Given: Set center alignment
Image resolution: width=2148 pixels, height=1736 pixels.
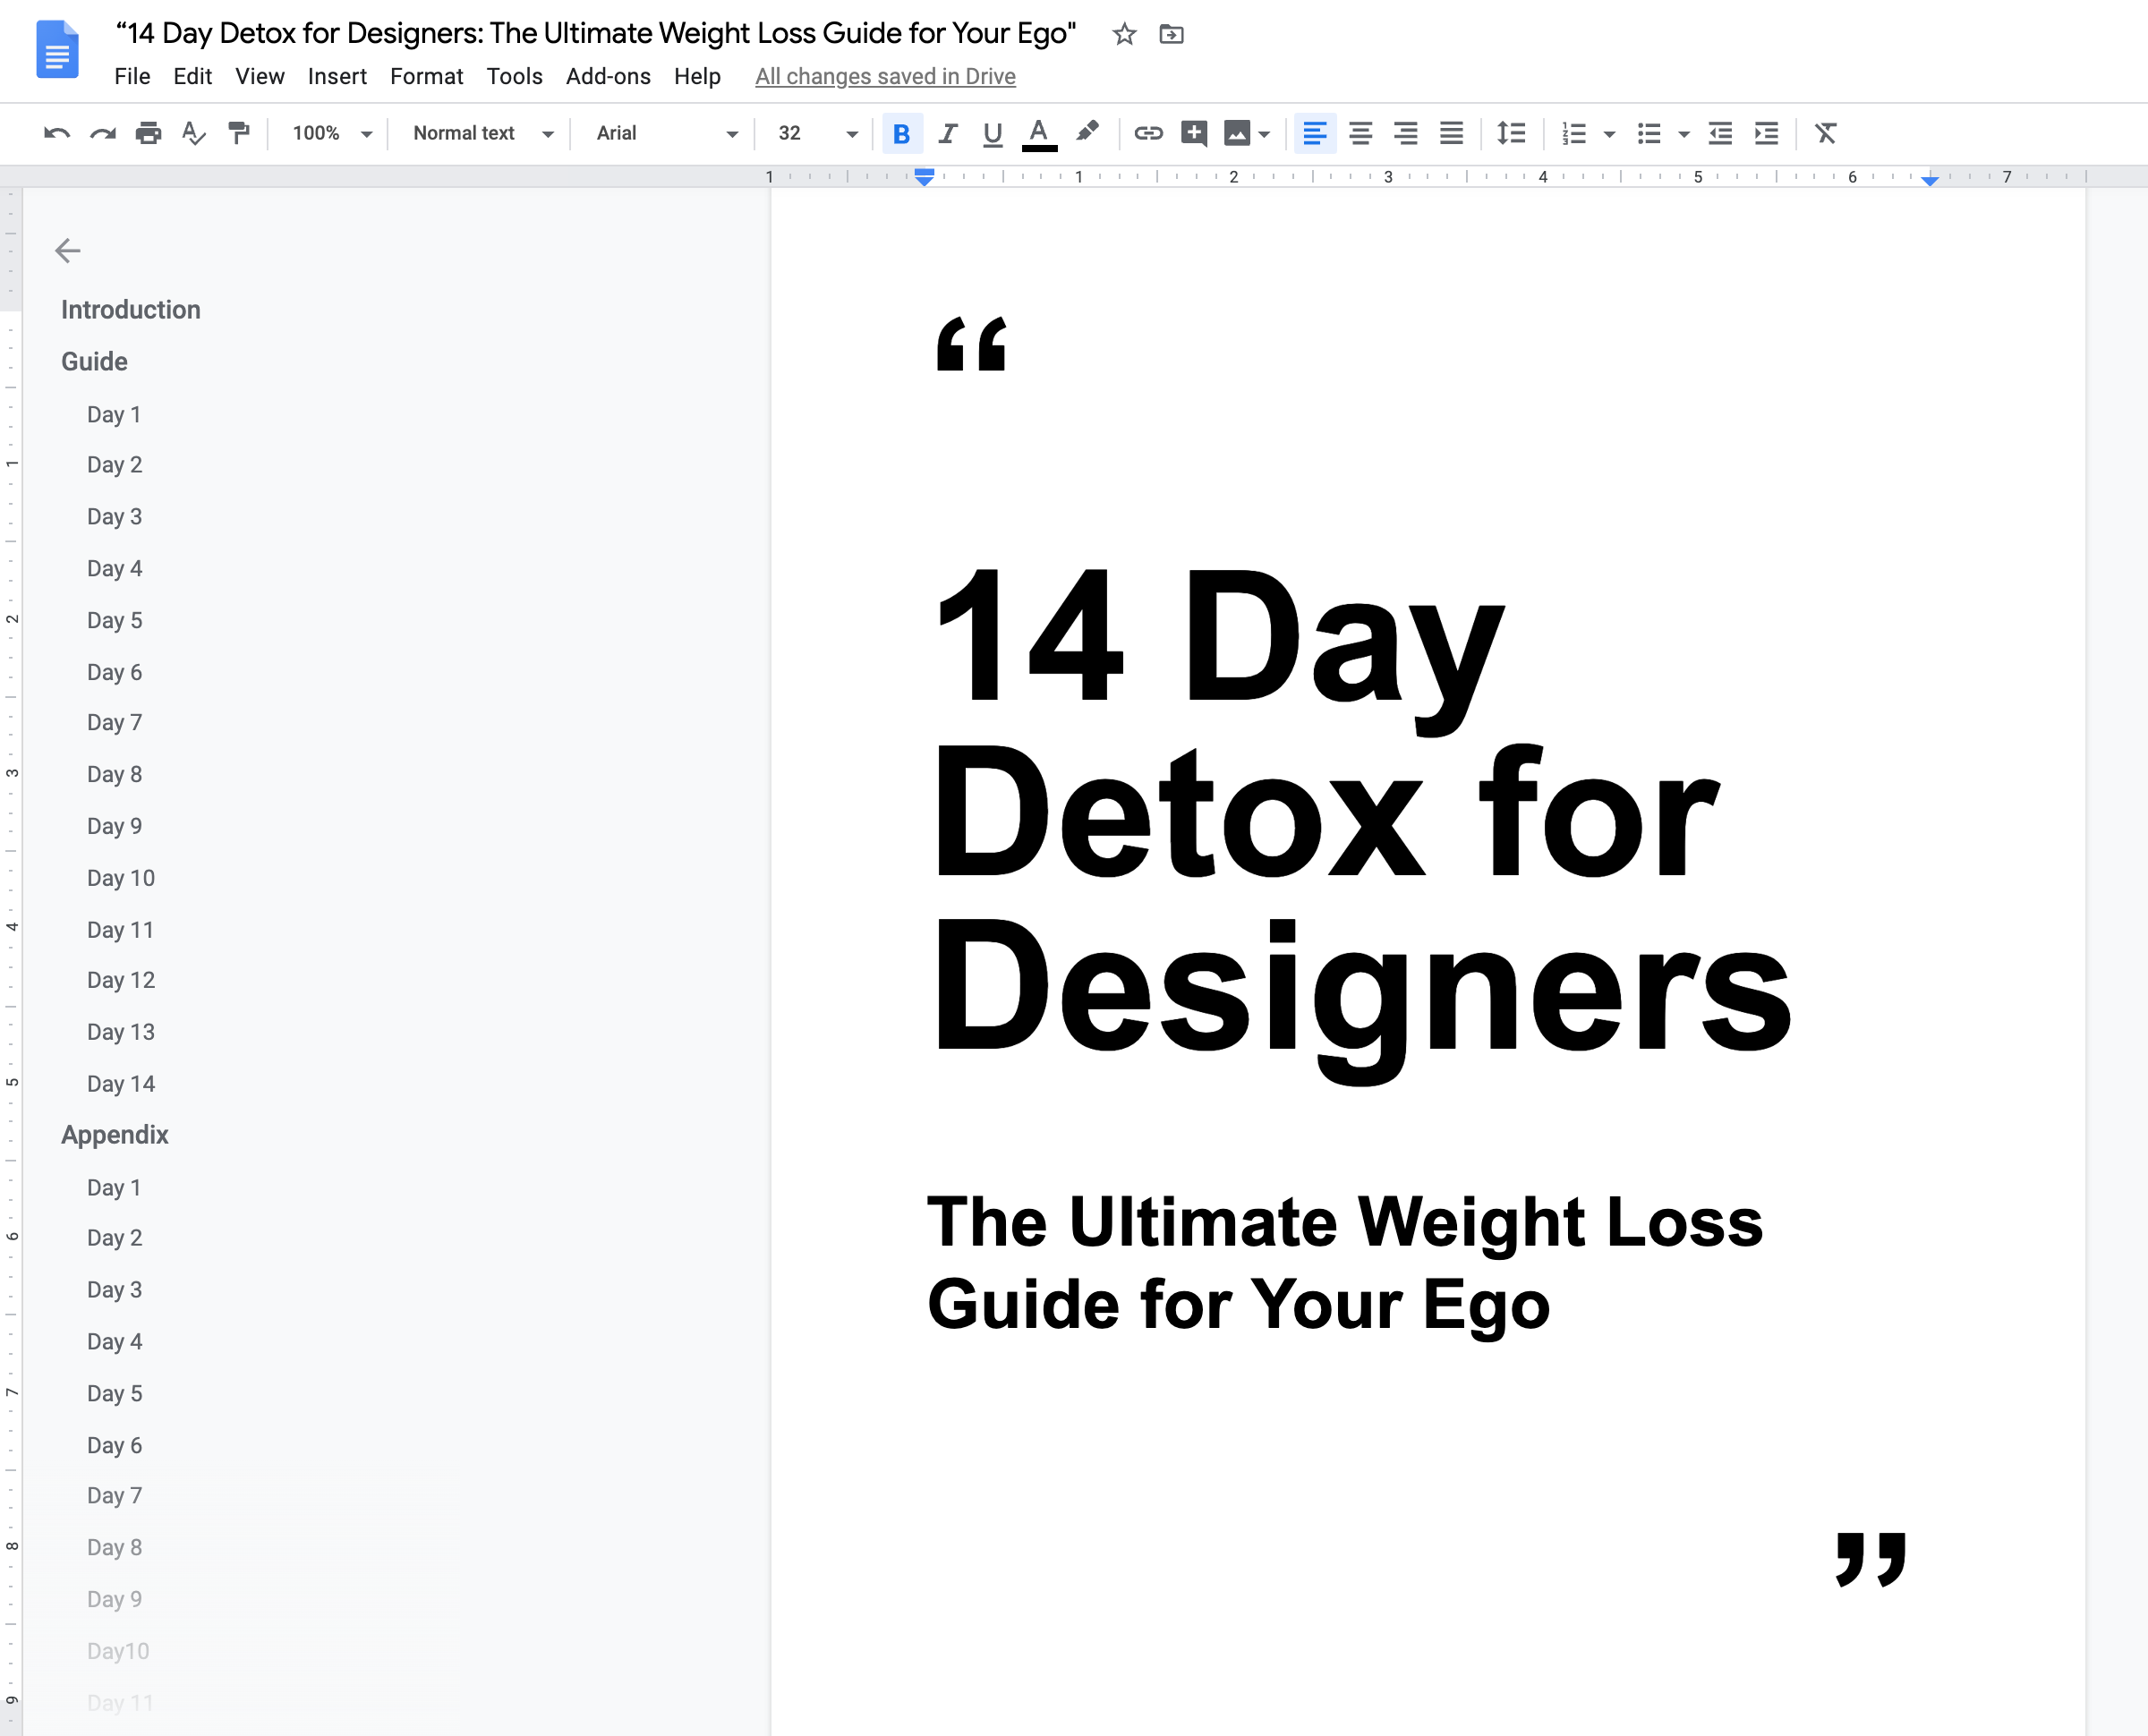Looking at the screenshot, I should click(1360, 133).
